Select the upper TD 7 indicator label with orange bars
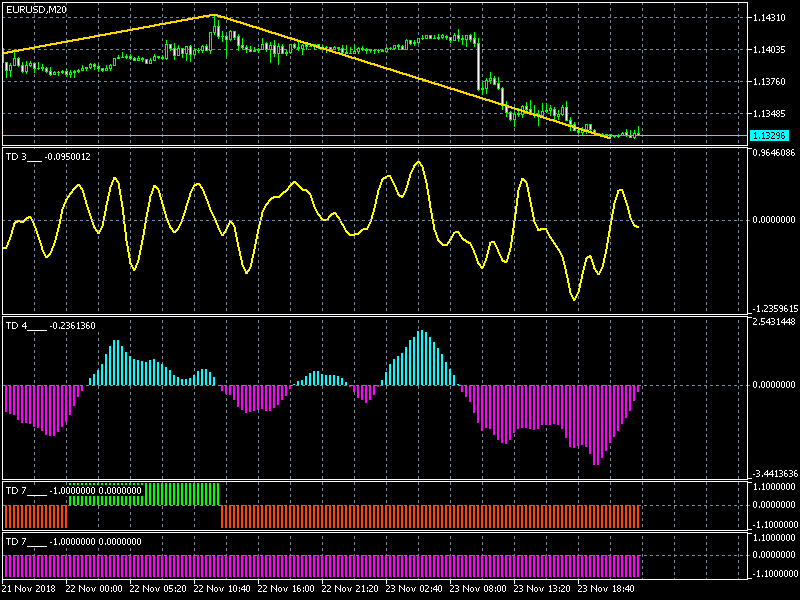Image resolution: width=800 pixels, height=600 pixels. (x=73, y=491)
